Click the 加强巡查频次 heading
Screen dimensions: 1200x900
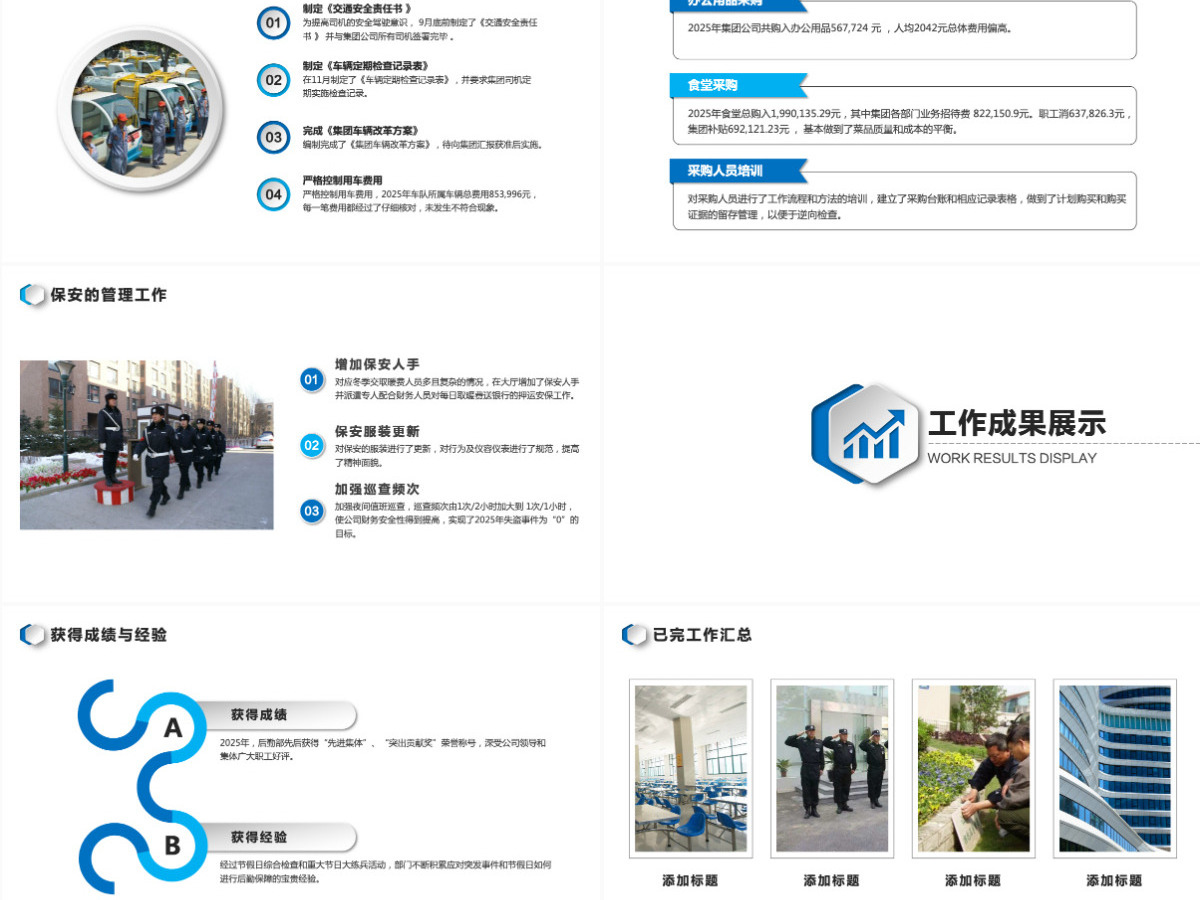377,489
